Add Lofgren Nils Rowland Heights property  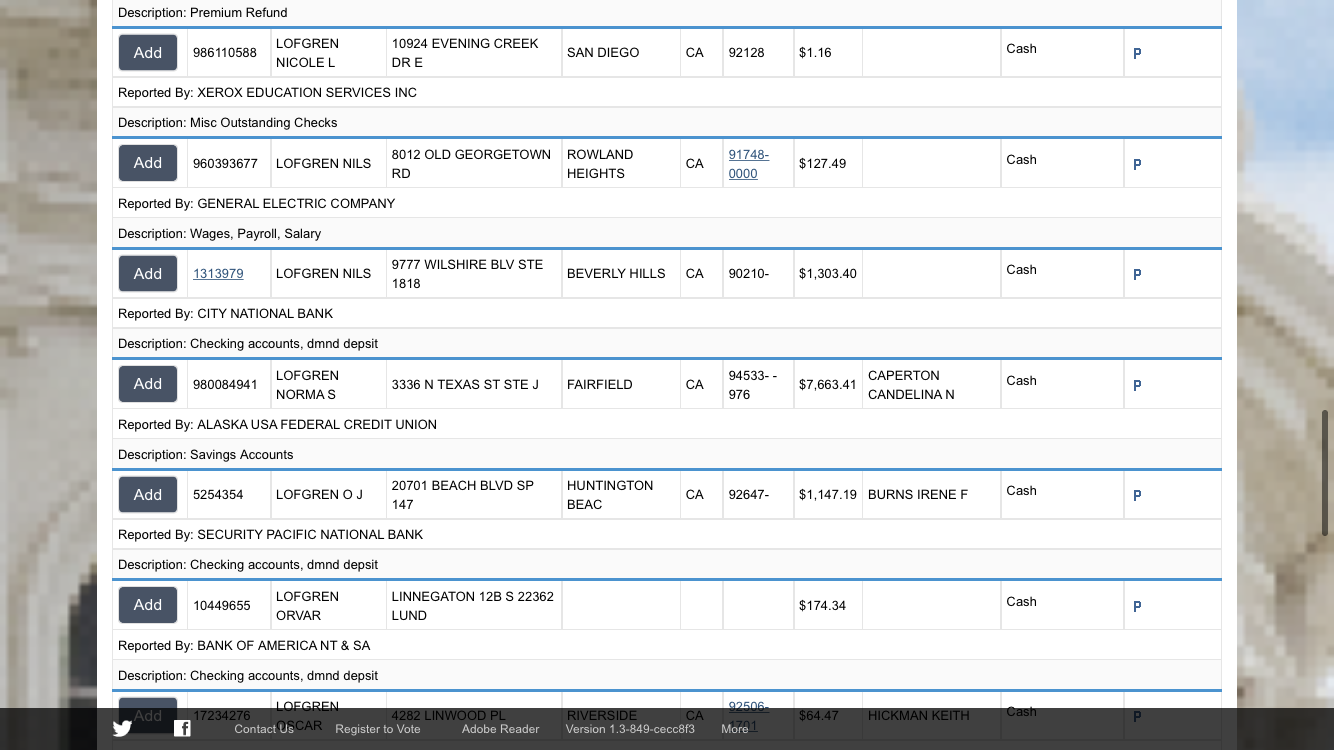pyautogui.click(x=148, y=163)
